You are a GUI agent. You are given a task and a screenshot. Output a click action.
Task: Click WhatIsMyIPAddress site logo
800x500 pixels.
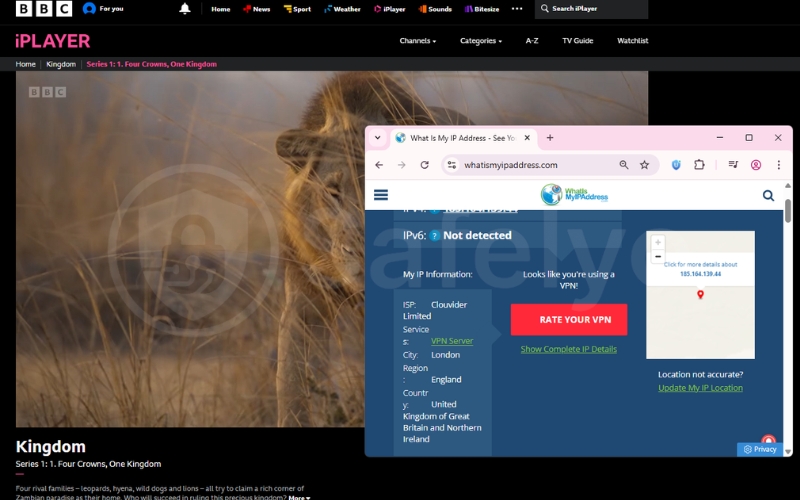pos(574,194)
